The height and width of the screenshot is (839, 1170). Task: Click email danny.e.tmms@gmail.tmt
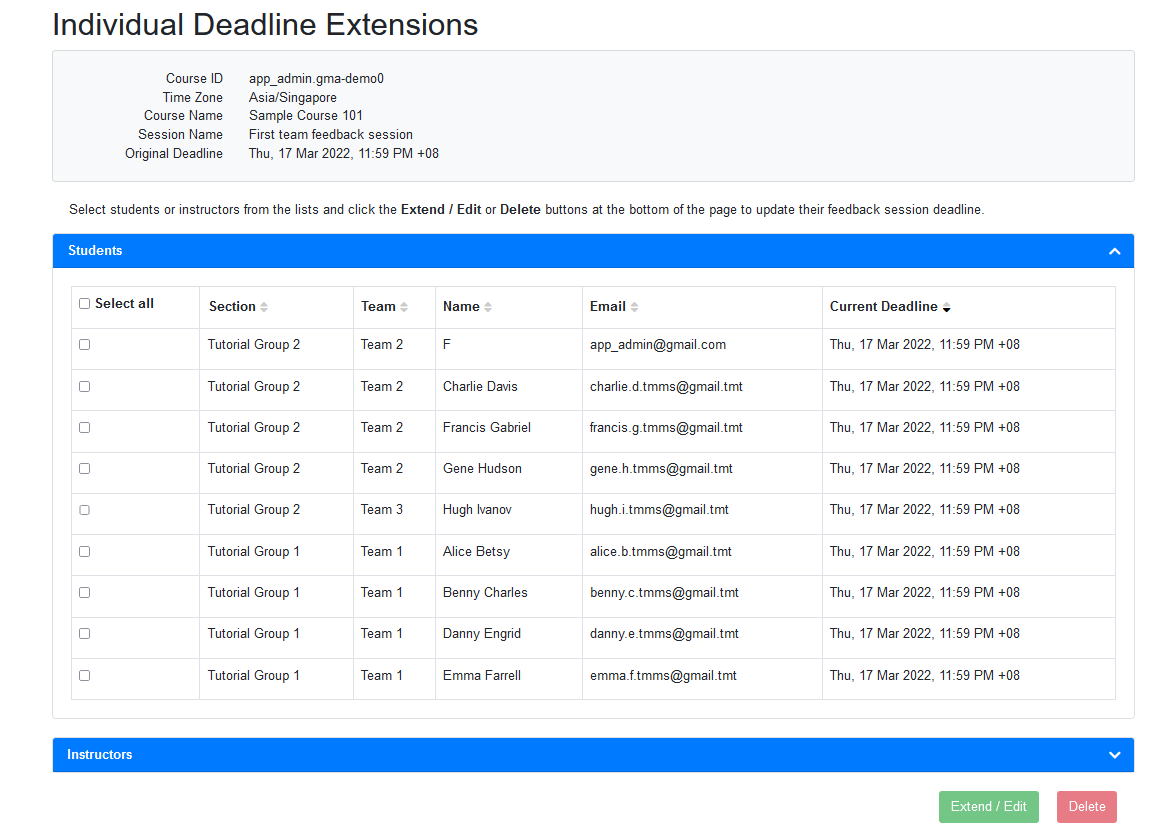click(x=664, y=634)
